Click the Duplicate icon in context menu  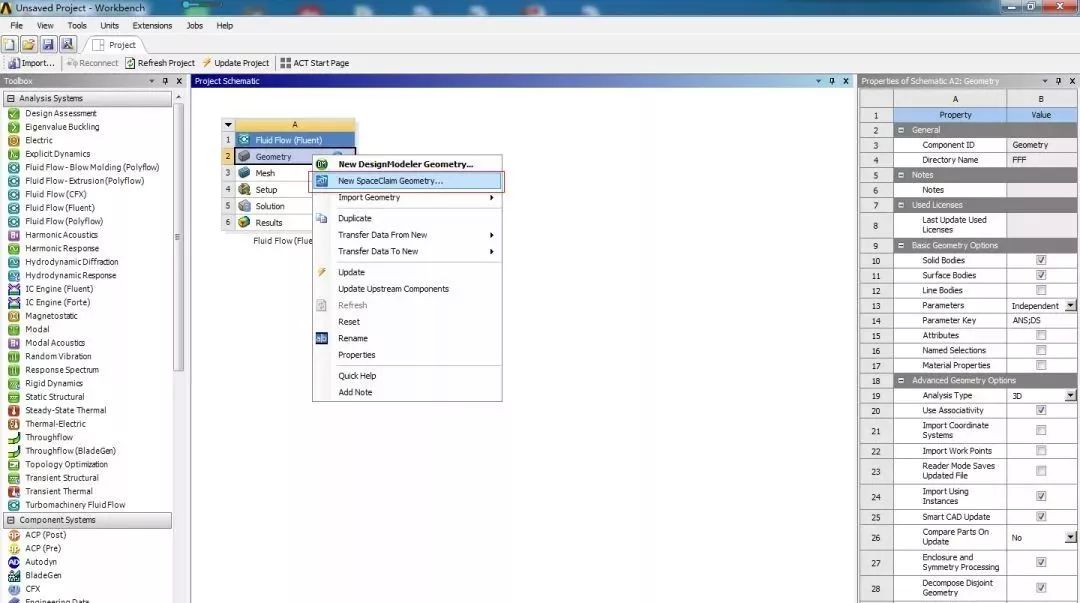coord(322,218)
